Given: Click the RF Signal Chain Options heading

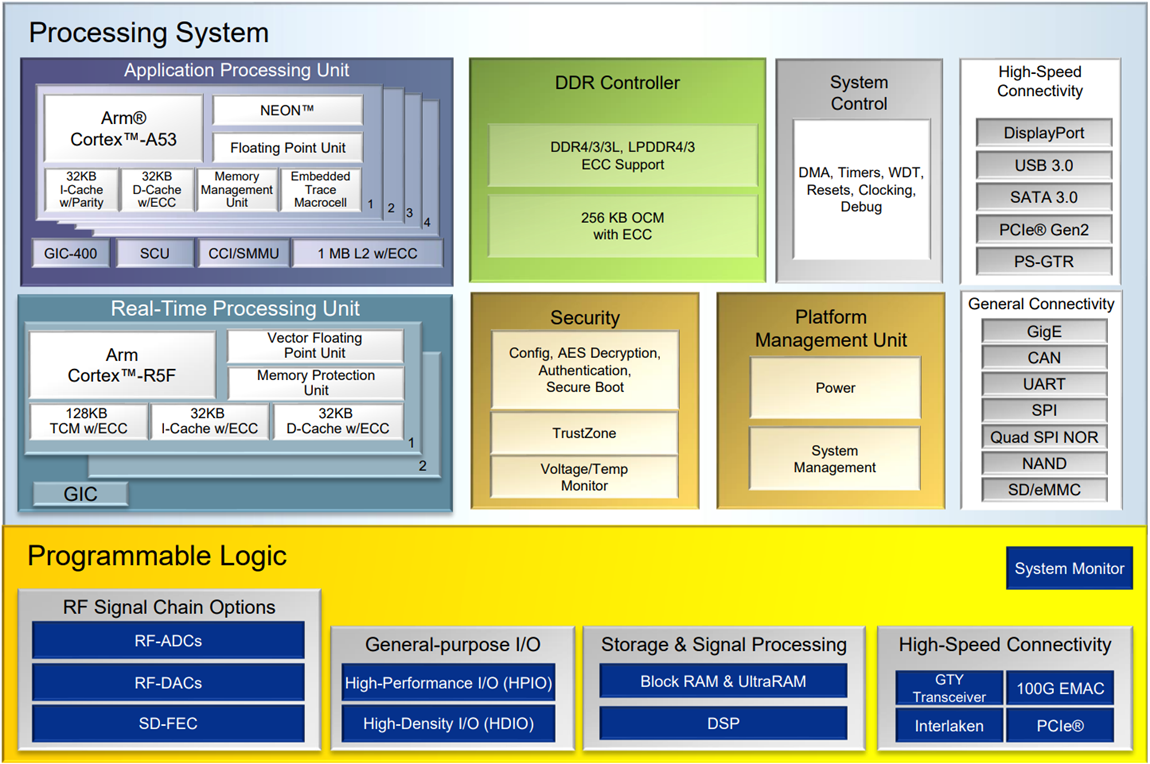Looking at the screenshot, I should (169, 607).
